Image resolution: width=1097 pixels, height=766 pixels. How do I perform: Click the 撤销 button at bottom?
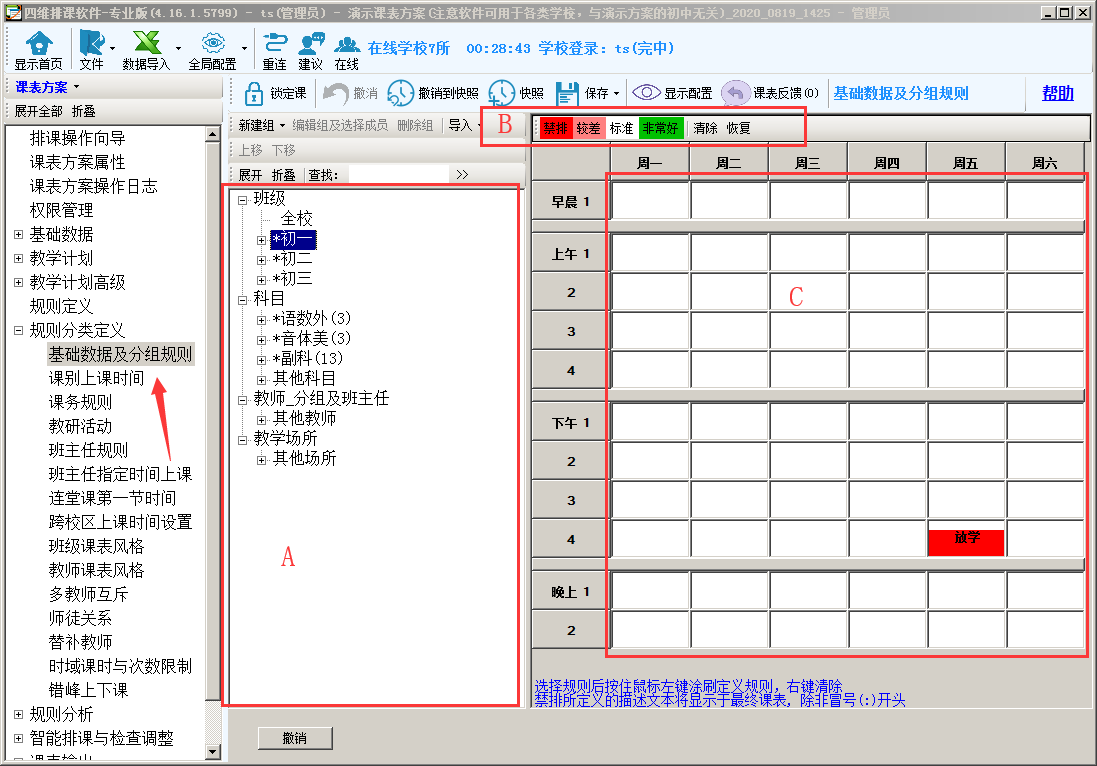click(294, 738)
